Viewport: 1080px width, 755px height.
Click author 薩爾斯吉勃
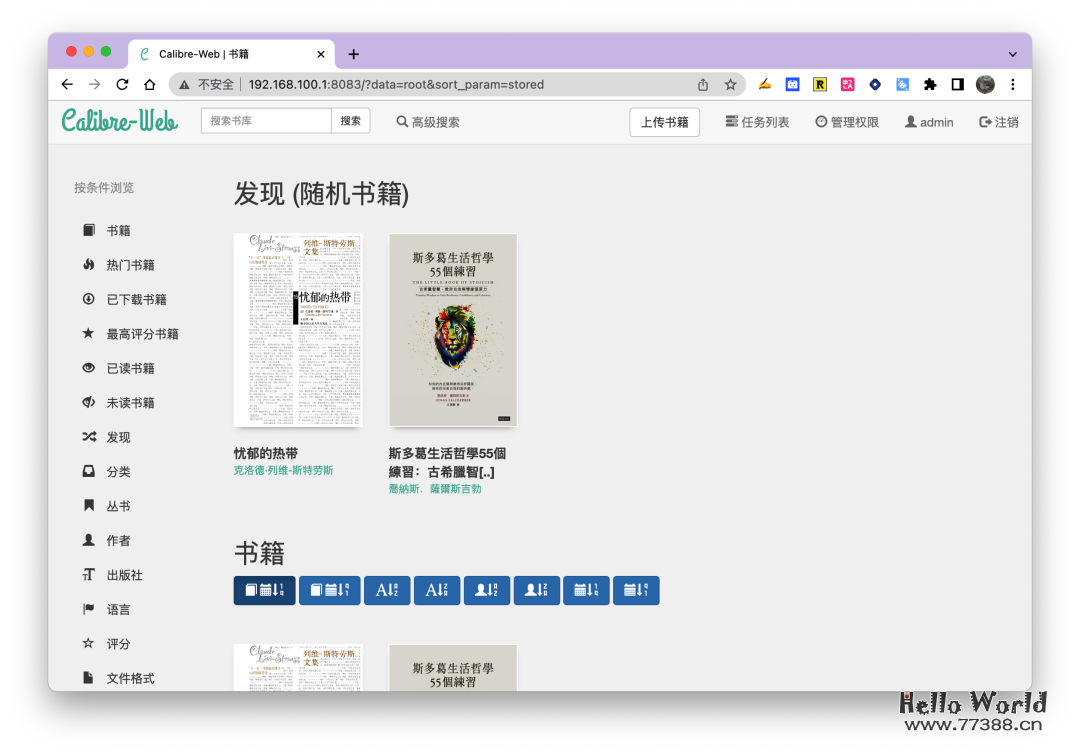pyautogui.click(x=456, y=488)
